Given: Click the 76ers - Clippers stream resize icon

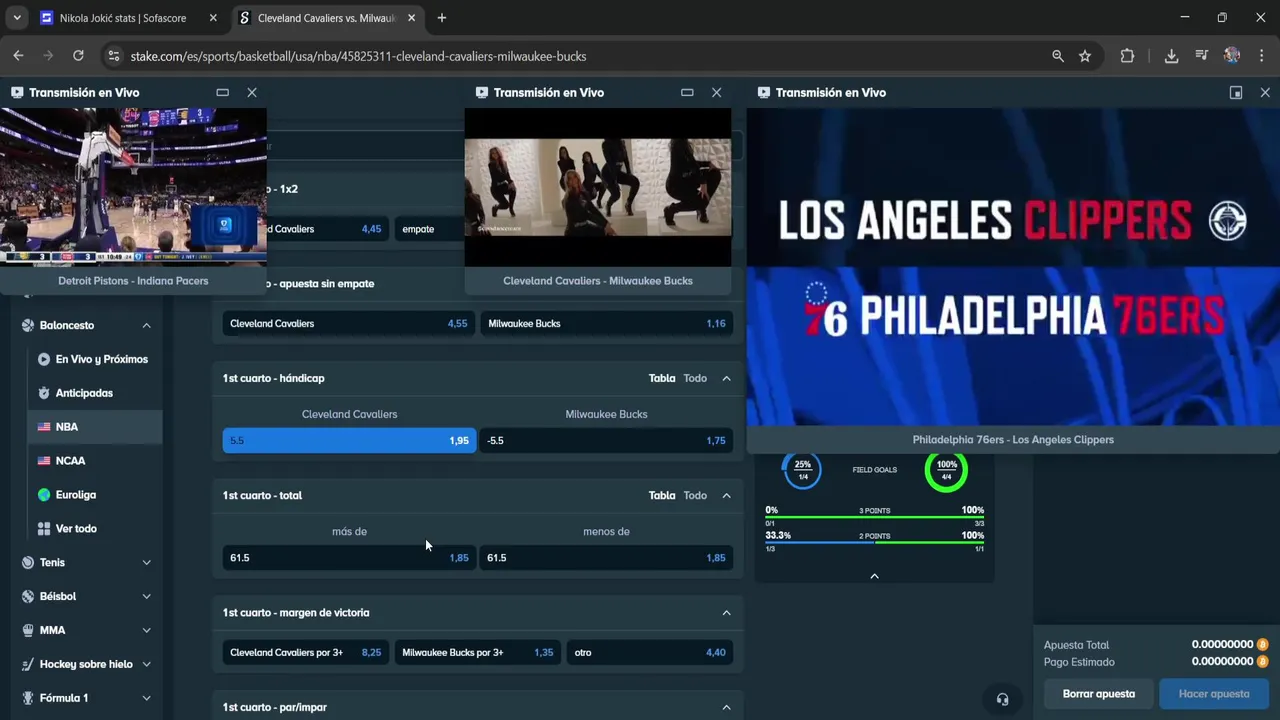Looking at the screenshot, I should [1236, 92].
